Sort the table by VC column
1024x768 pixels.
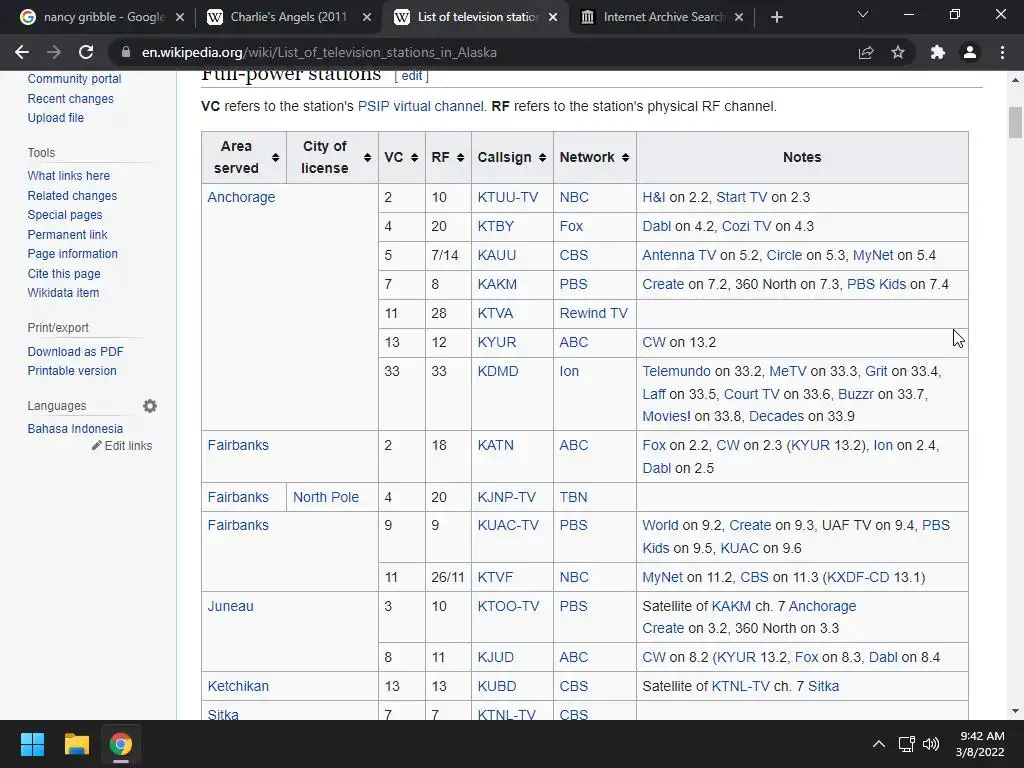[414, 157]
